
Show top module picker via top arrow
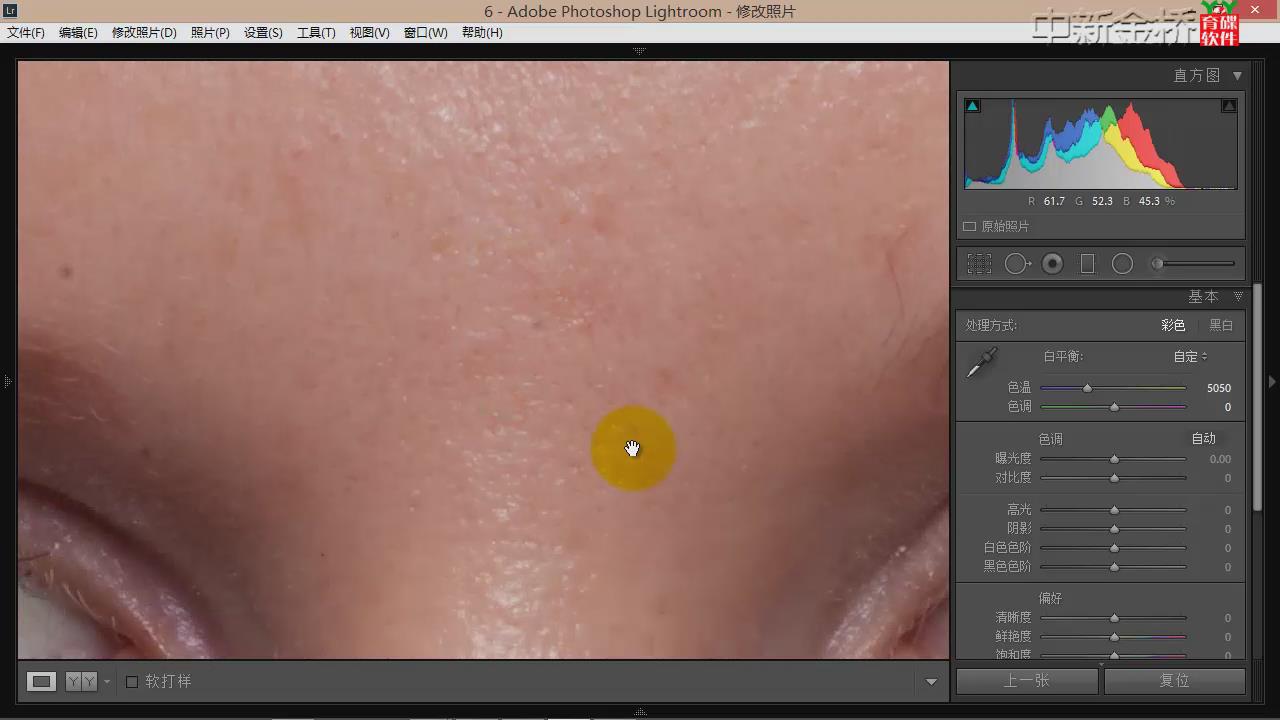pos(639,49)
